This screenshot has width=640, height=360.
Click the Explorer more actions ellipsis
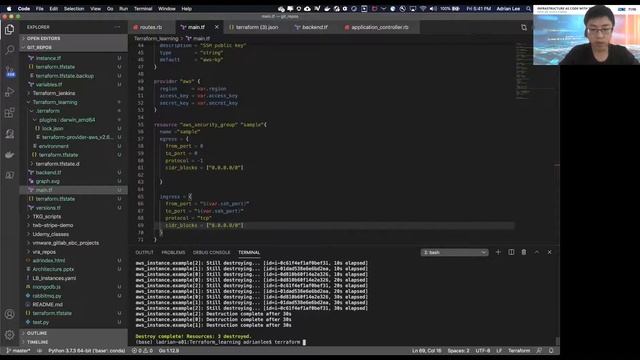click(118, 27)
